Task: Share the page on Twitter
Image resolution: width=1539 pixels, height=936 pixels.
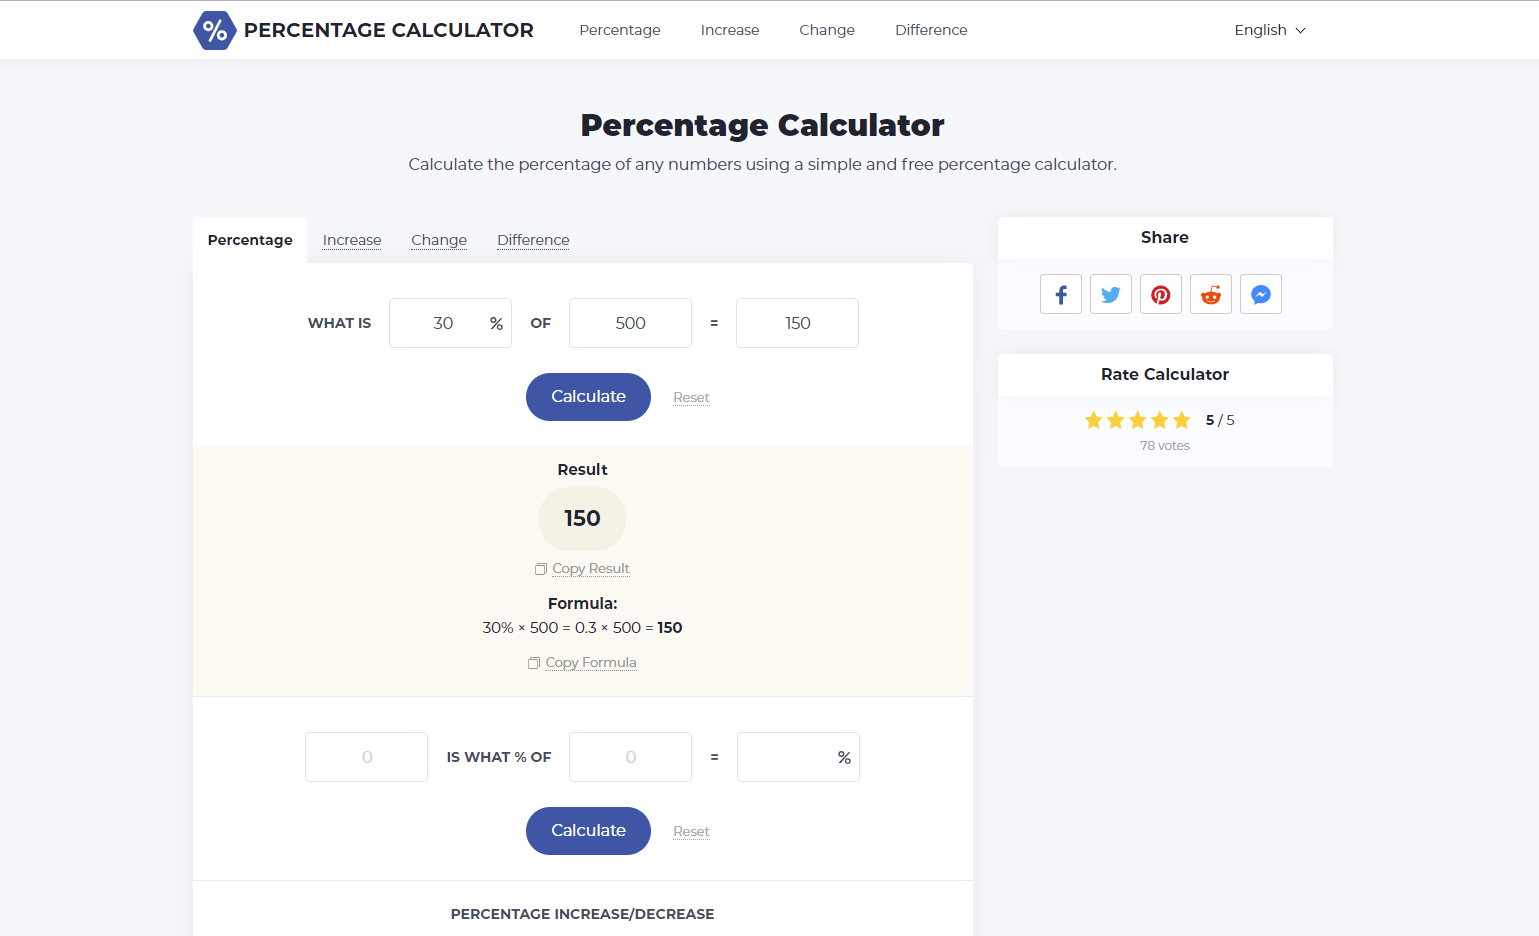Action: click(1110, 294)
